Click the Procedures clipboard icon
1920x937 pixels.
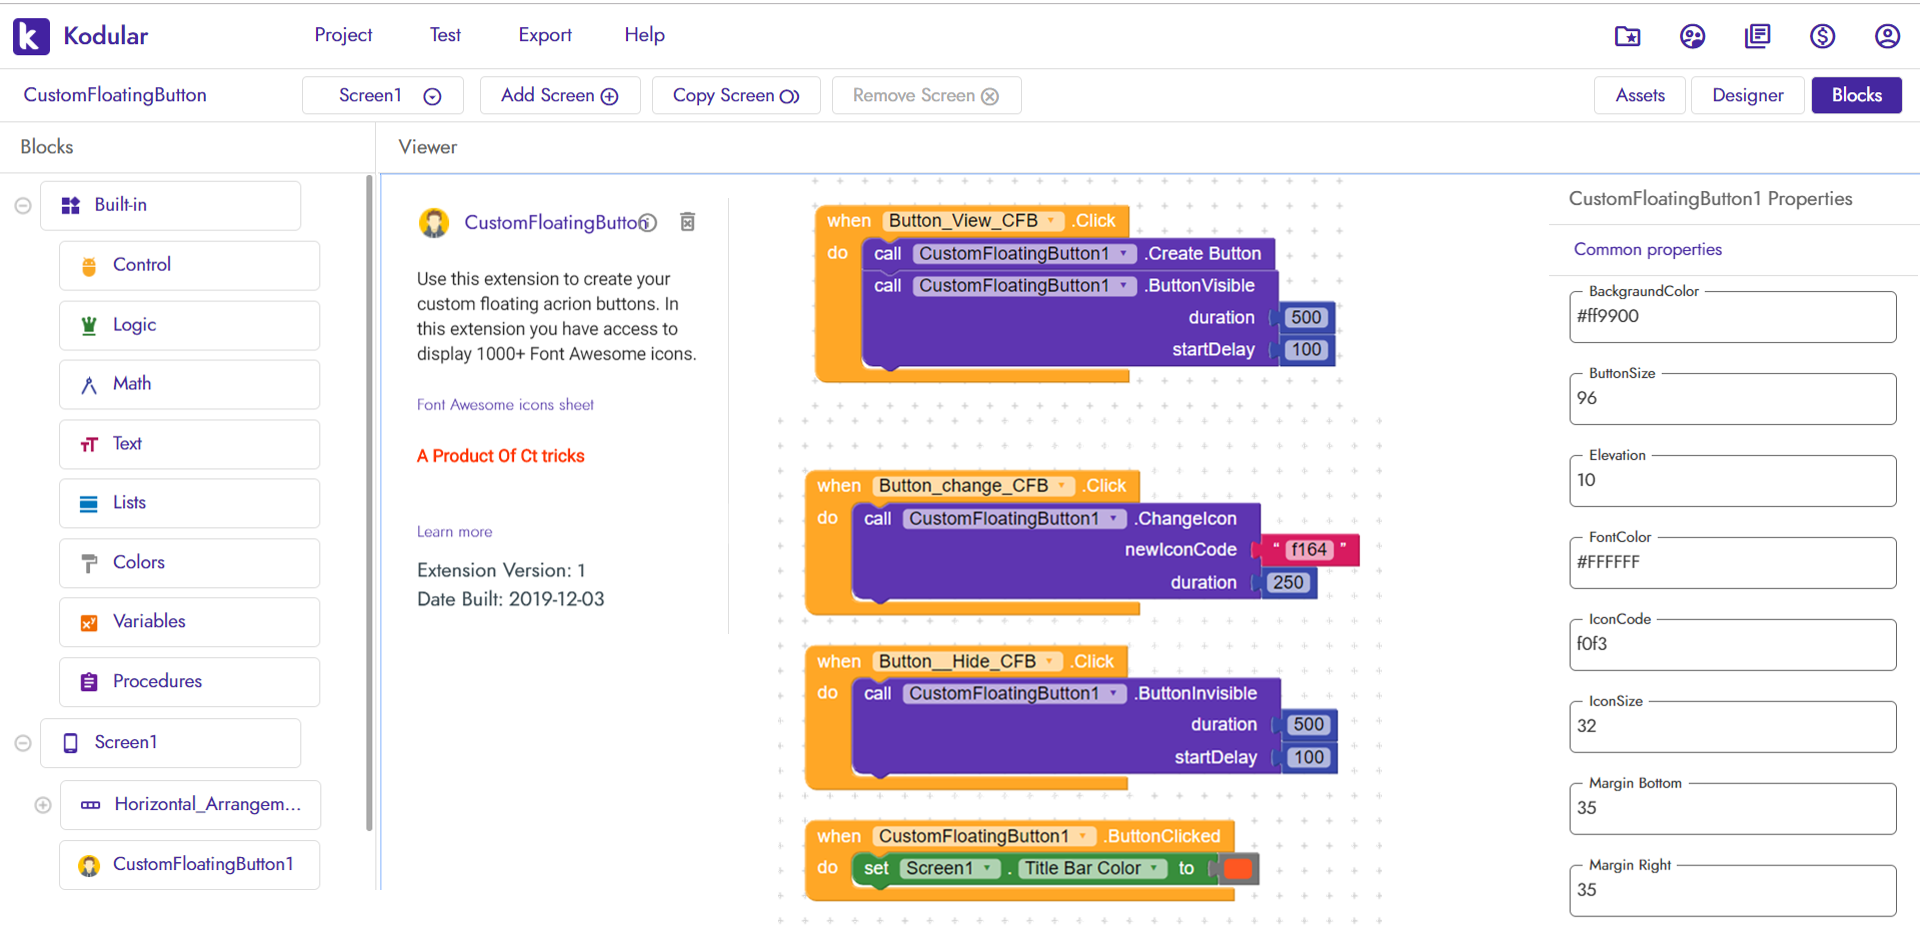89,682
